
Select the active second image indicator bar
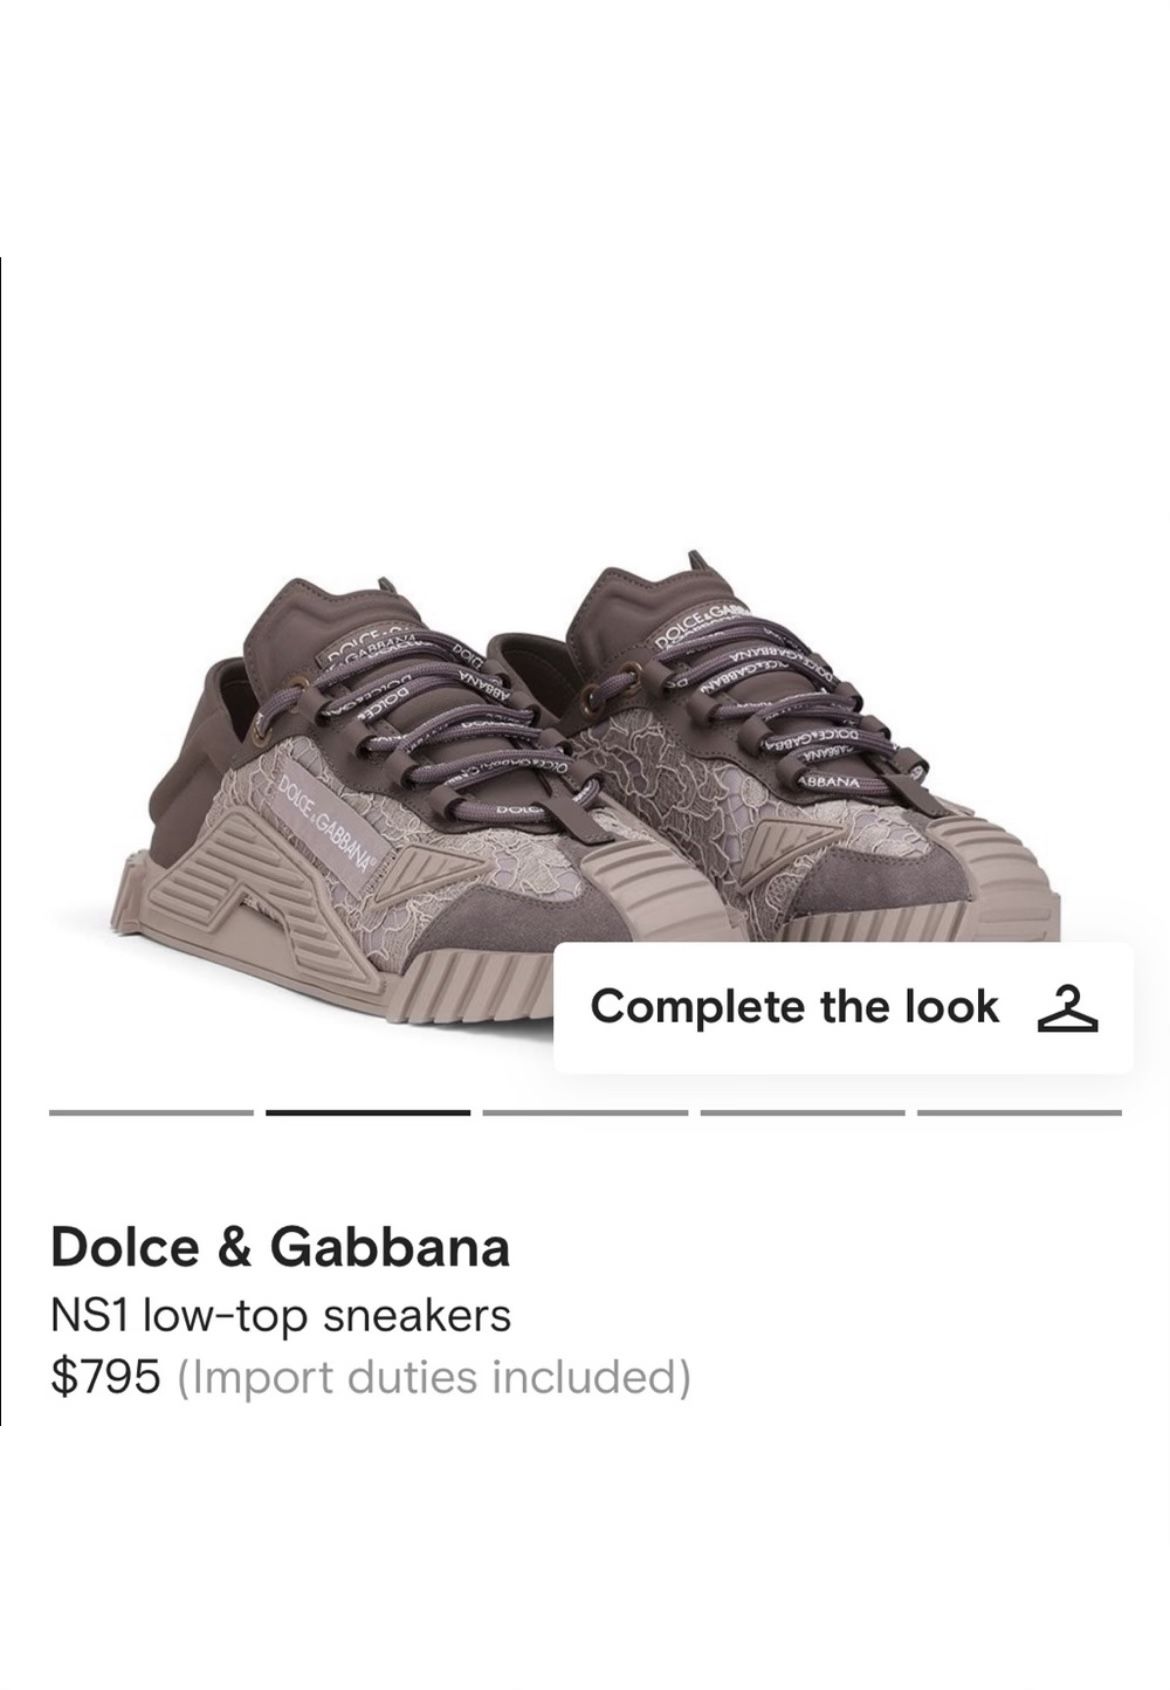(368, 1112)
